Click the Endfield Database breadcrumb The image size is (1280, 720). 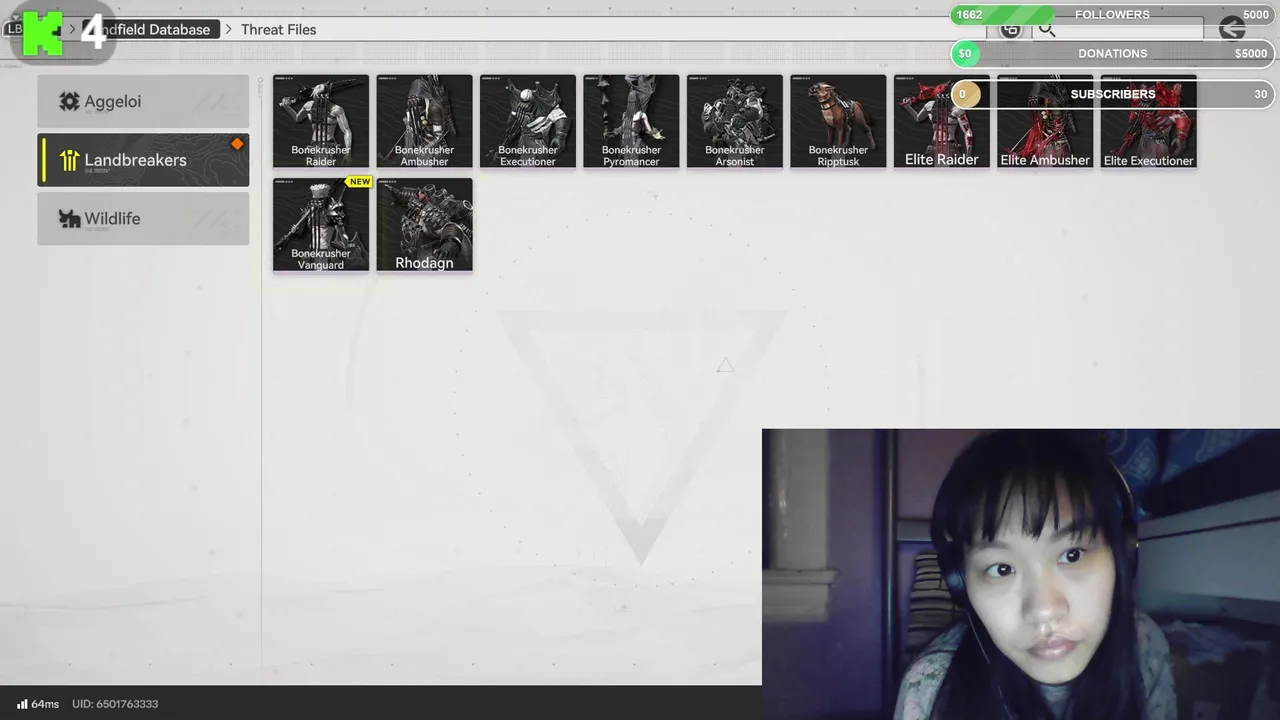150,29
